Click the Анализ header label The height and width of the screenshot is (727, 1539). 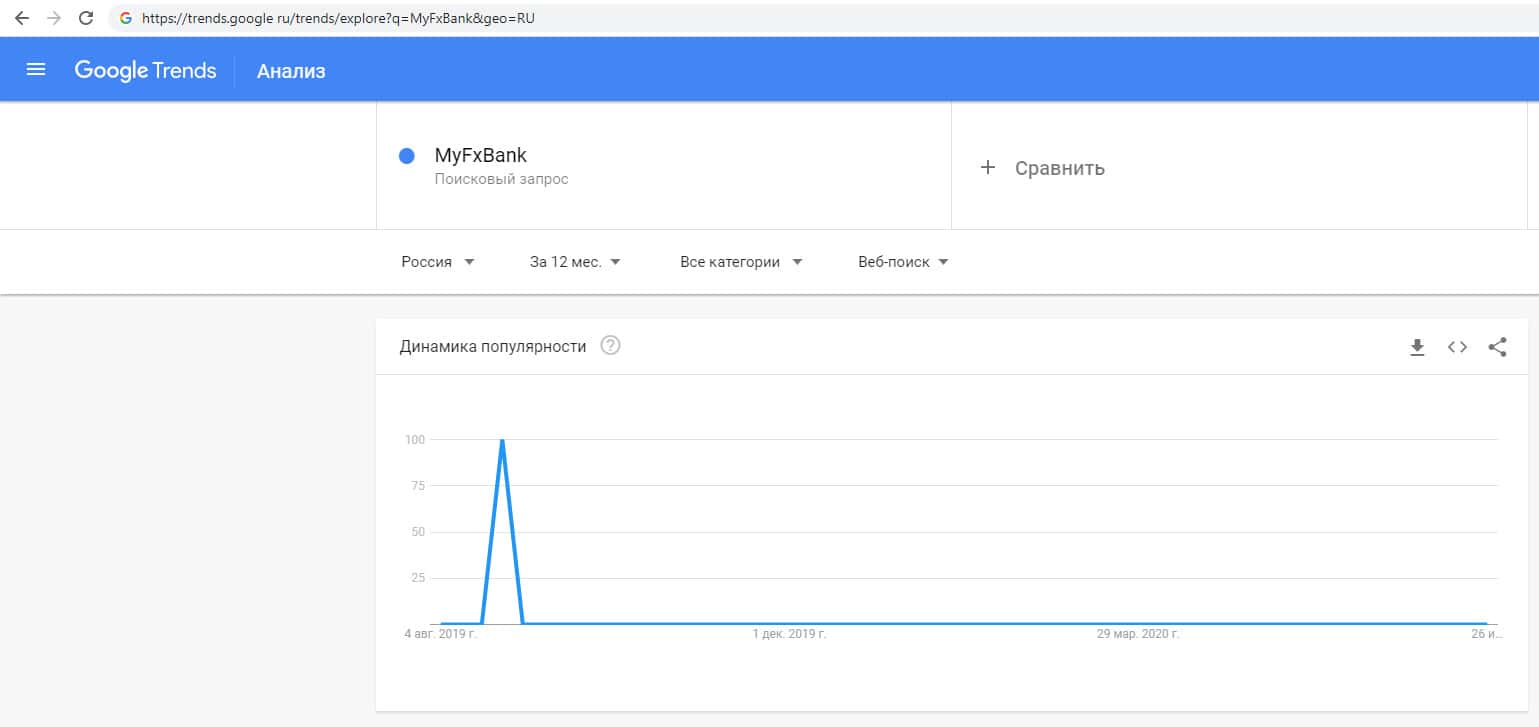291,71
